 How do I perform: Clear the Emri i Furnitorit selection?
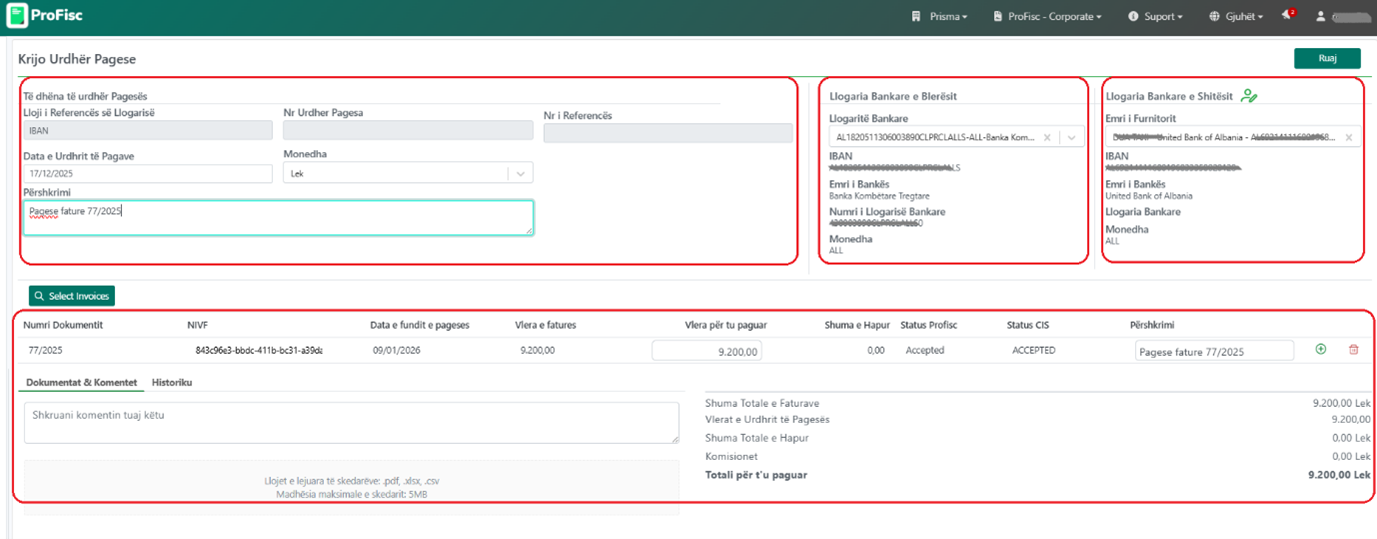(x=1348, y=138)
